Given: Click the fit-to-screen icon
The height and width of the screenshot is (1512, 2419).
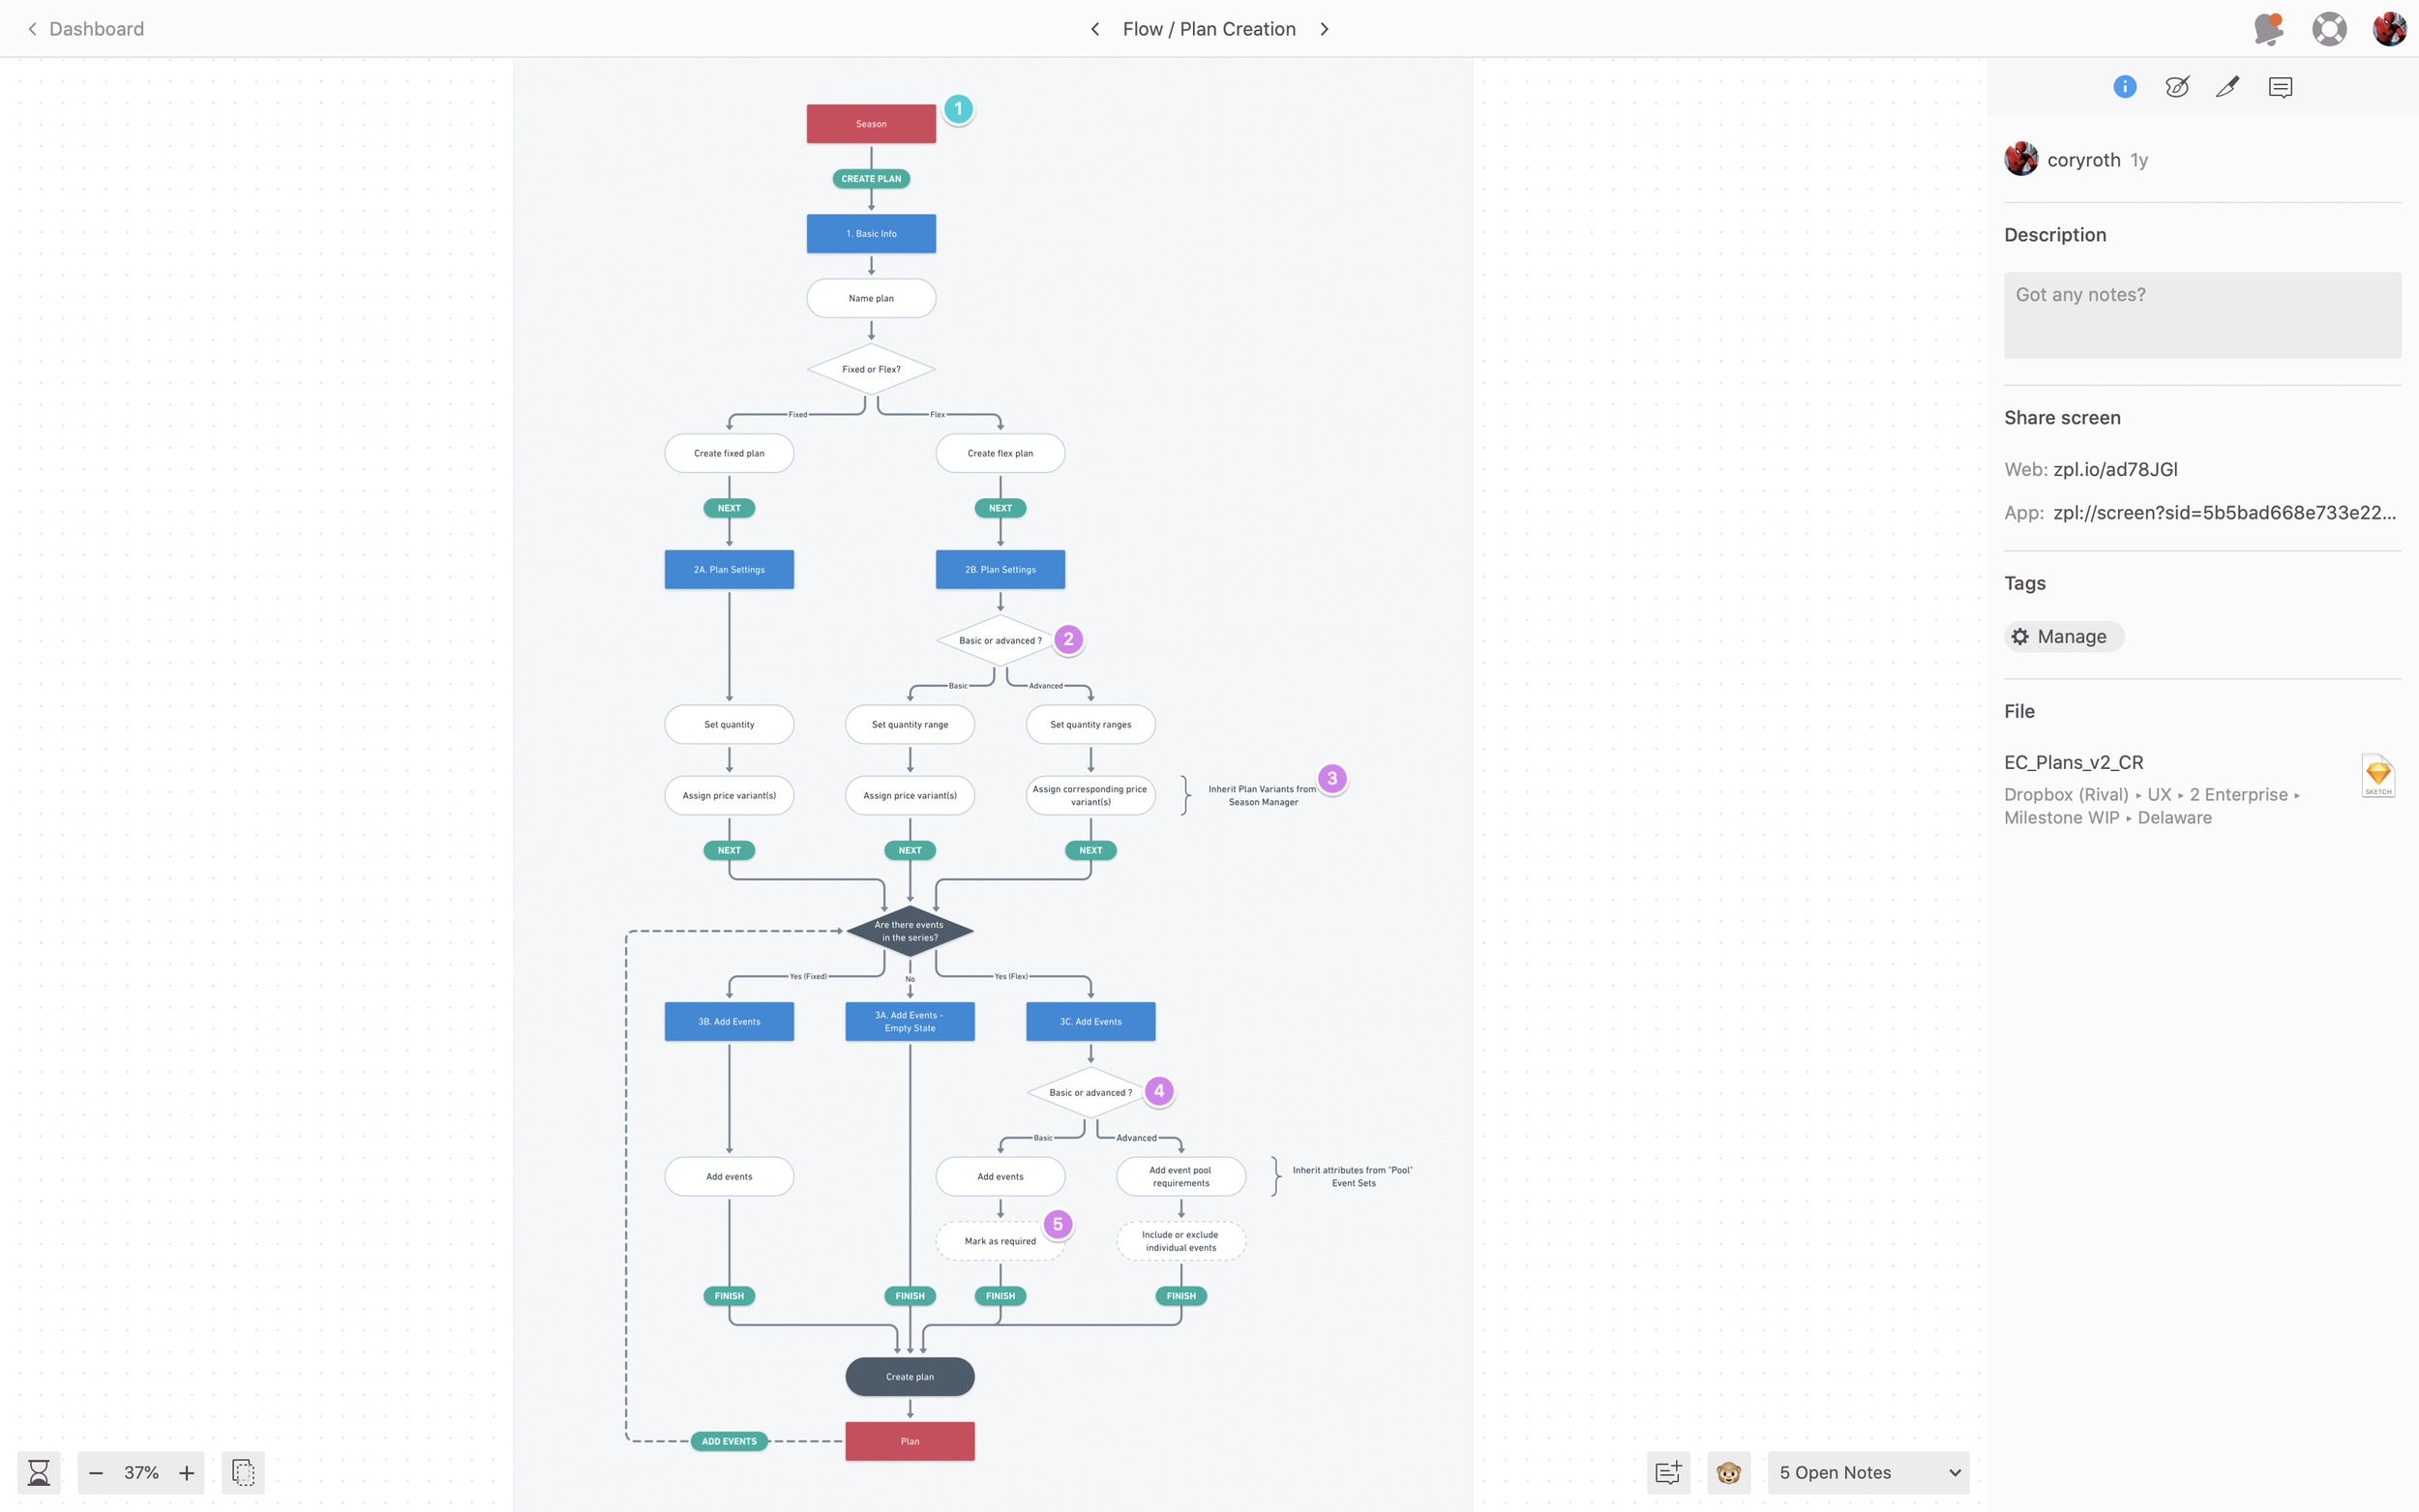Looking at the screenshot, I should (x=243, y=1472).
